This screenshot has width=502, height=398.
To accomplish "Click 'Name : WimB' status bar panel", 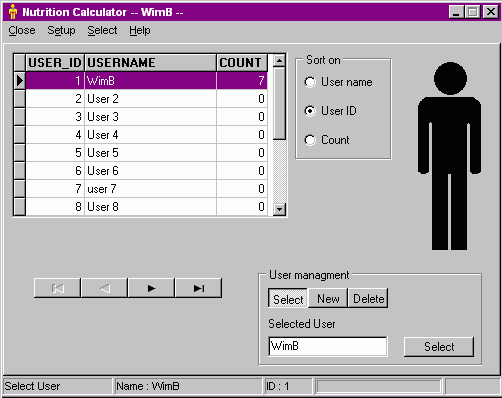I will (188, 386).
